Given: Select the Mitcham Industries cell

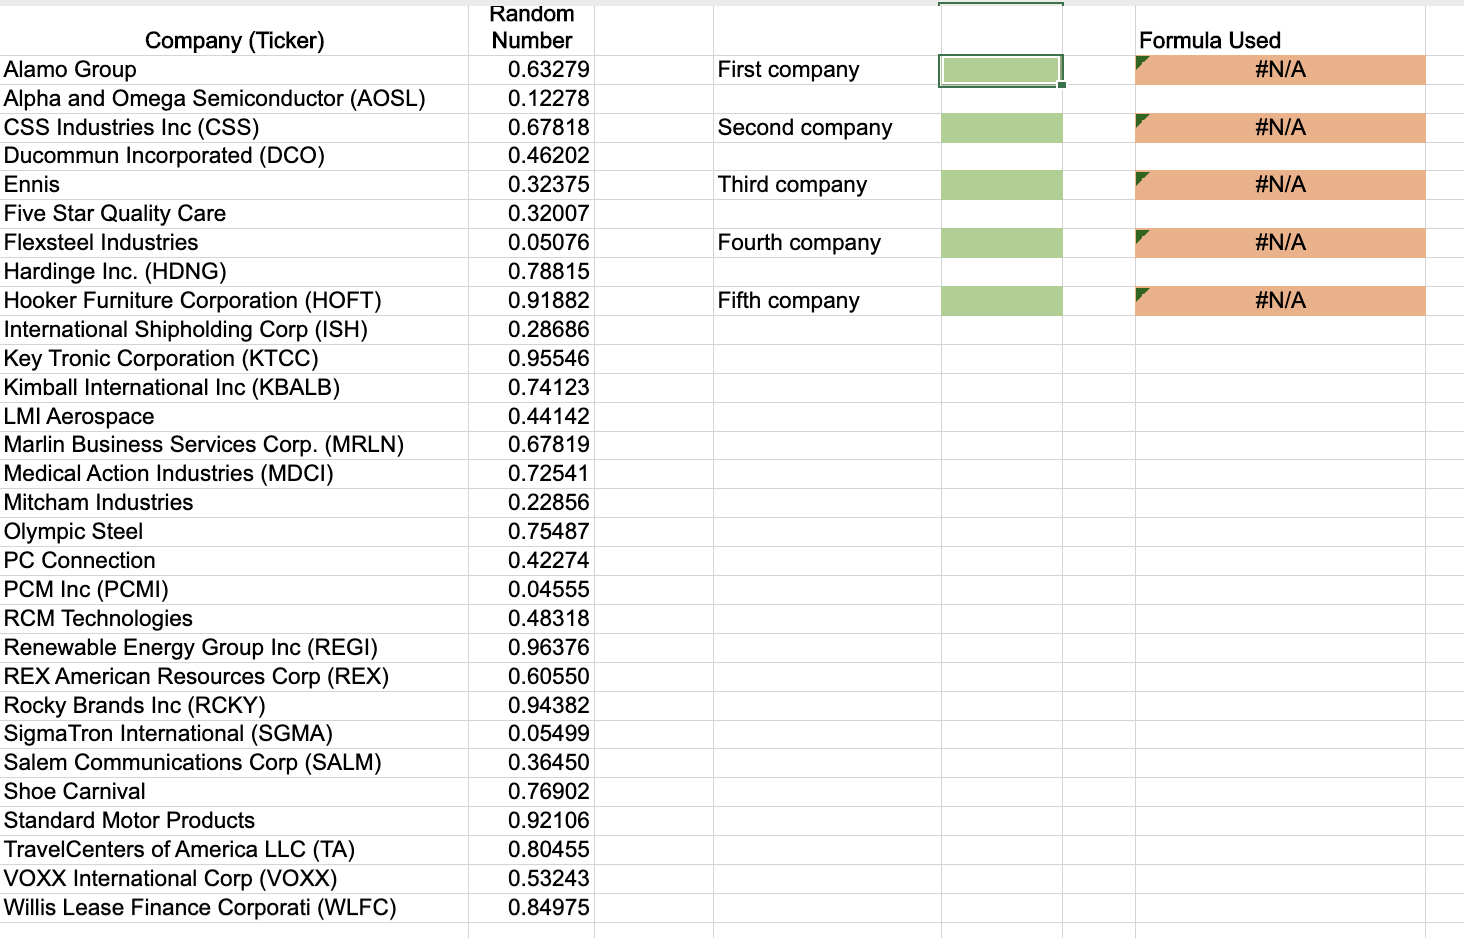Looking at the screenshot, I should (234, 503).
